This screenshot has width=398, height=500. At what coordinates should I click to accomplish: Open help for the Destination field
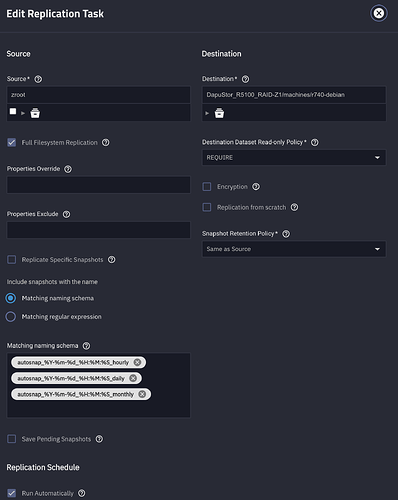pyautogui.click(x=245, y=79)
